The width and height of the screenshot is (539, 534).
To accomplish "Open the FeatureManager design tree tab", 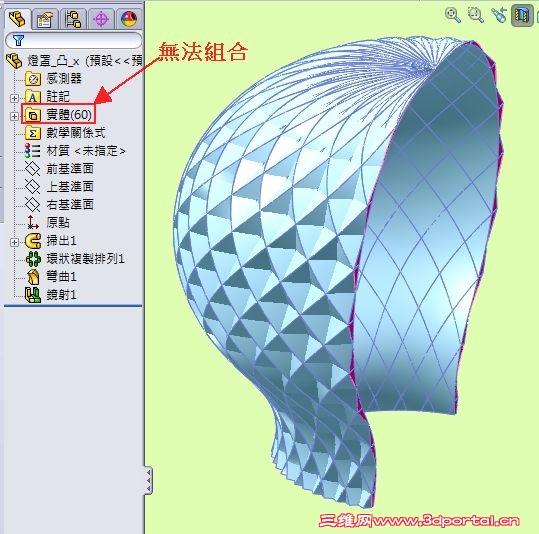I will click(x=18, y=19).
